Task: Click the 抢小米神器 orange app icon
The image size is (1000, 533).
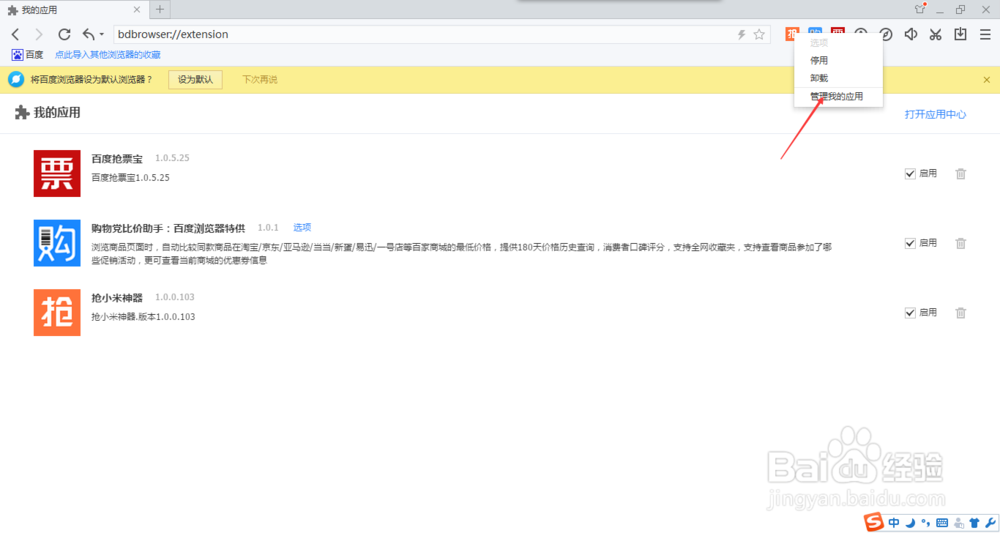Action: (x=57, y=312)
